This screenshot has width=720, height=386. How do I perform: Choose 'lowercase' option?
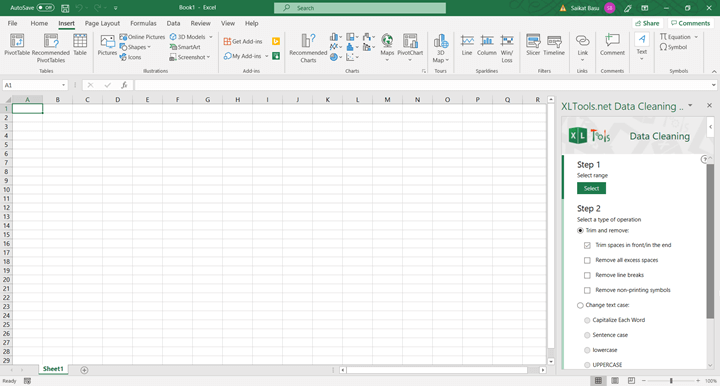(587, 350)
